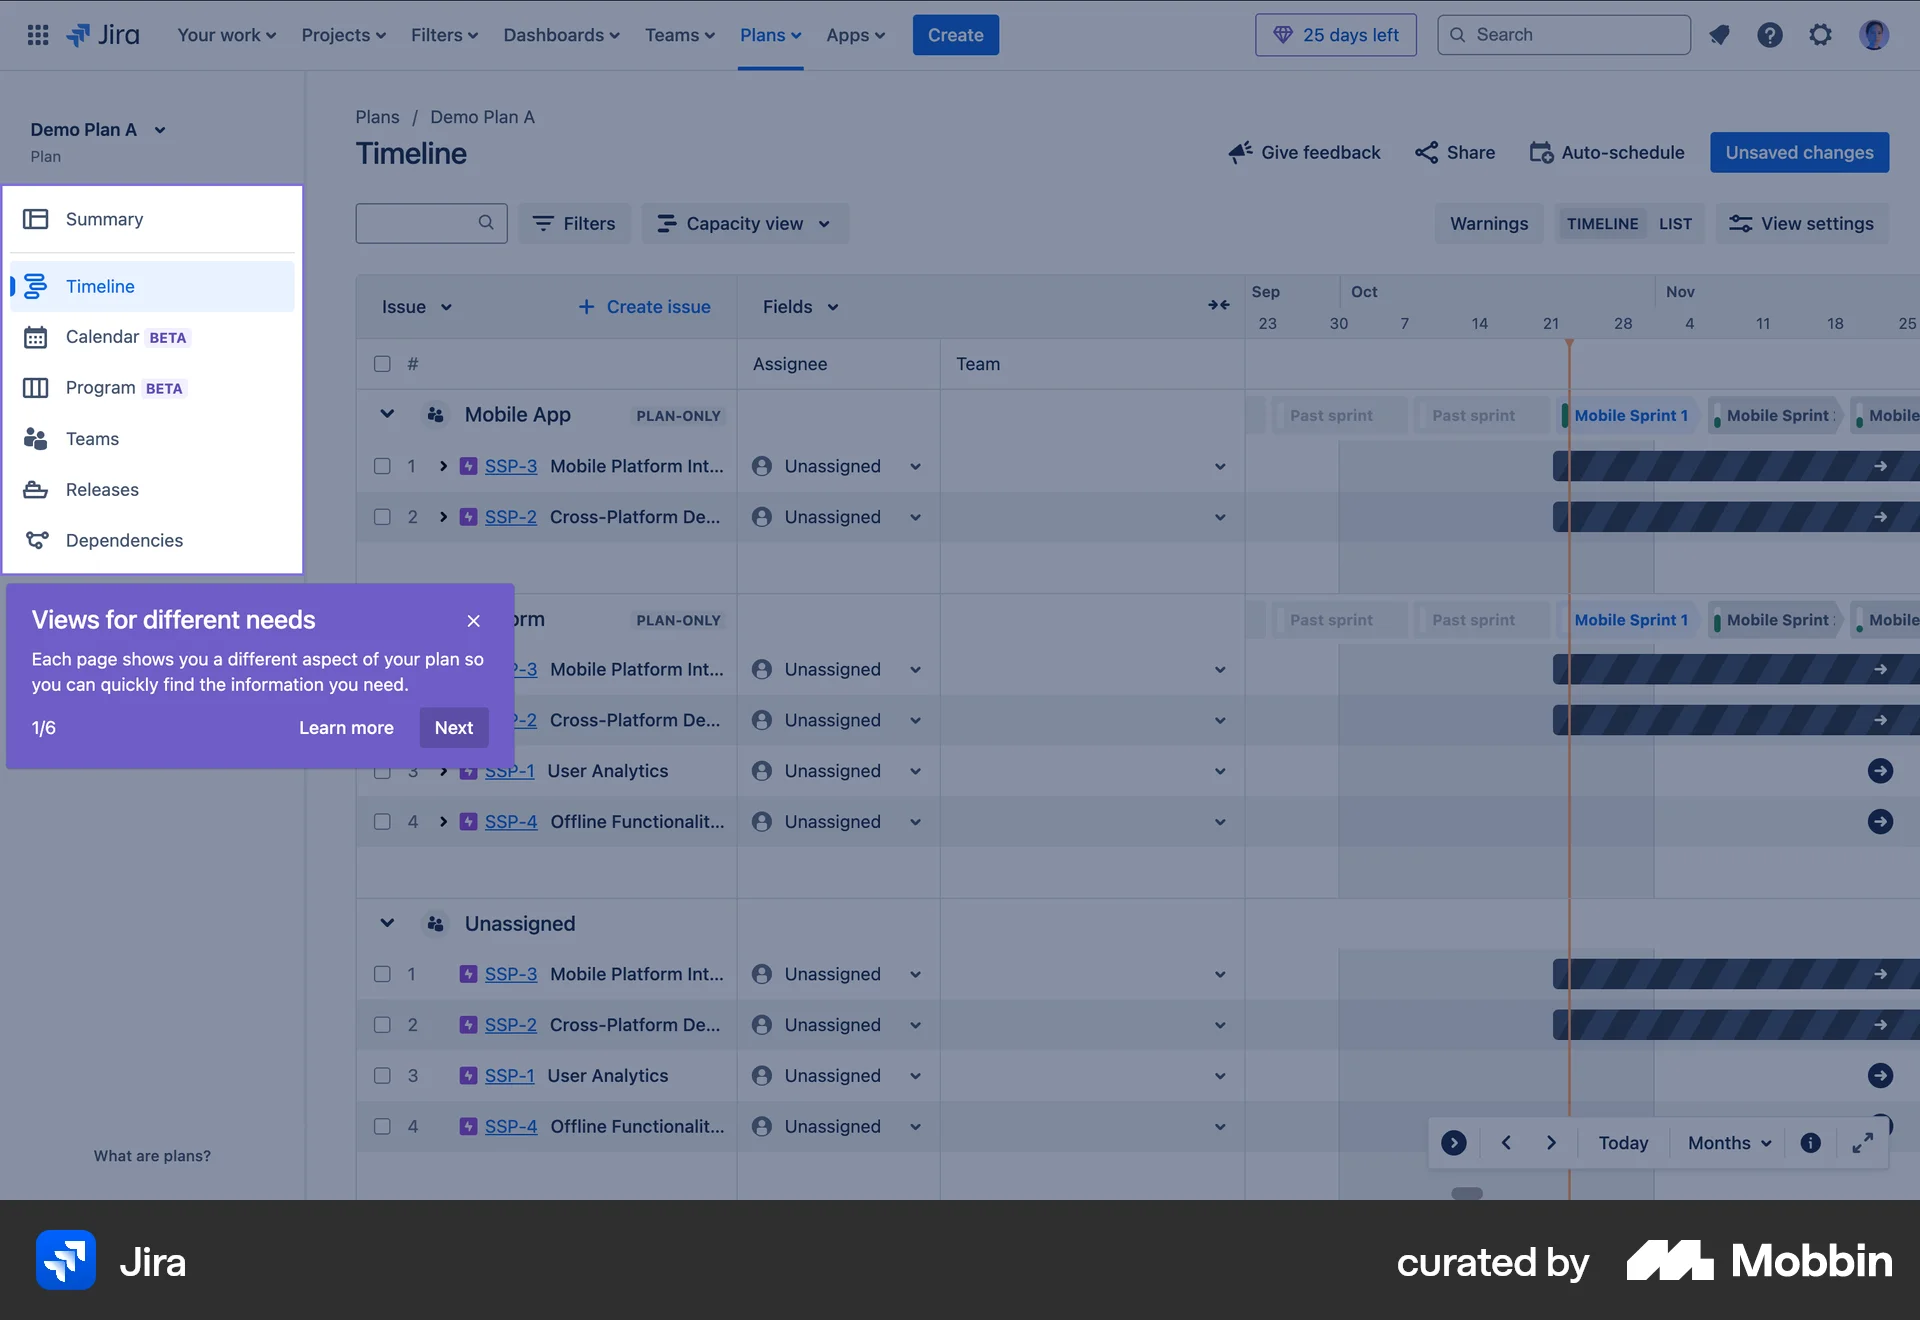Open the Dependencies view

coord(124,540)
